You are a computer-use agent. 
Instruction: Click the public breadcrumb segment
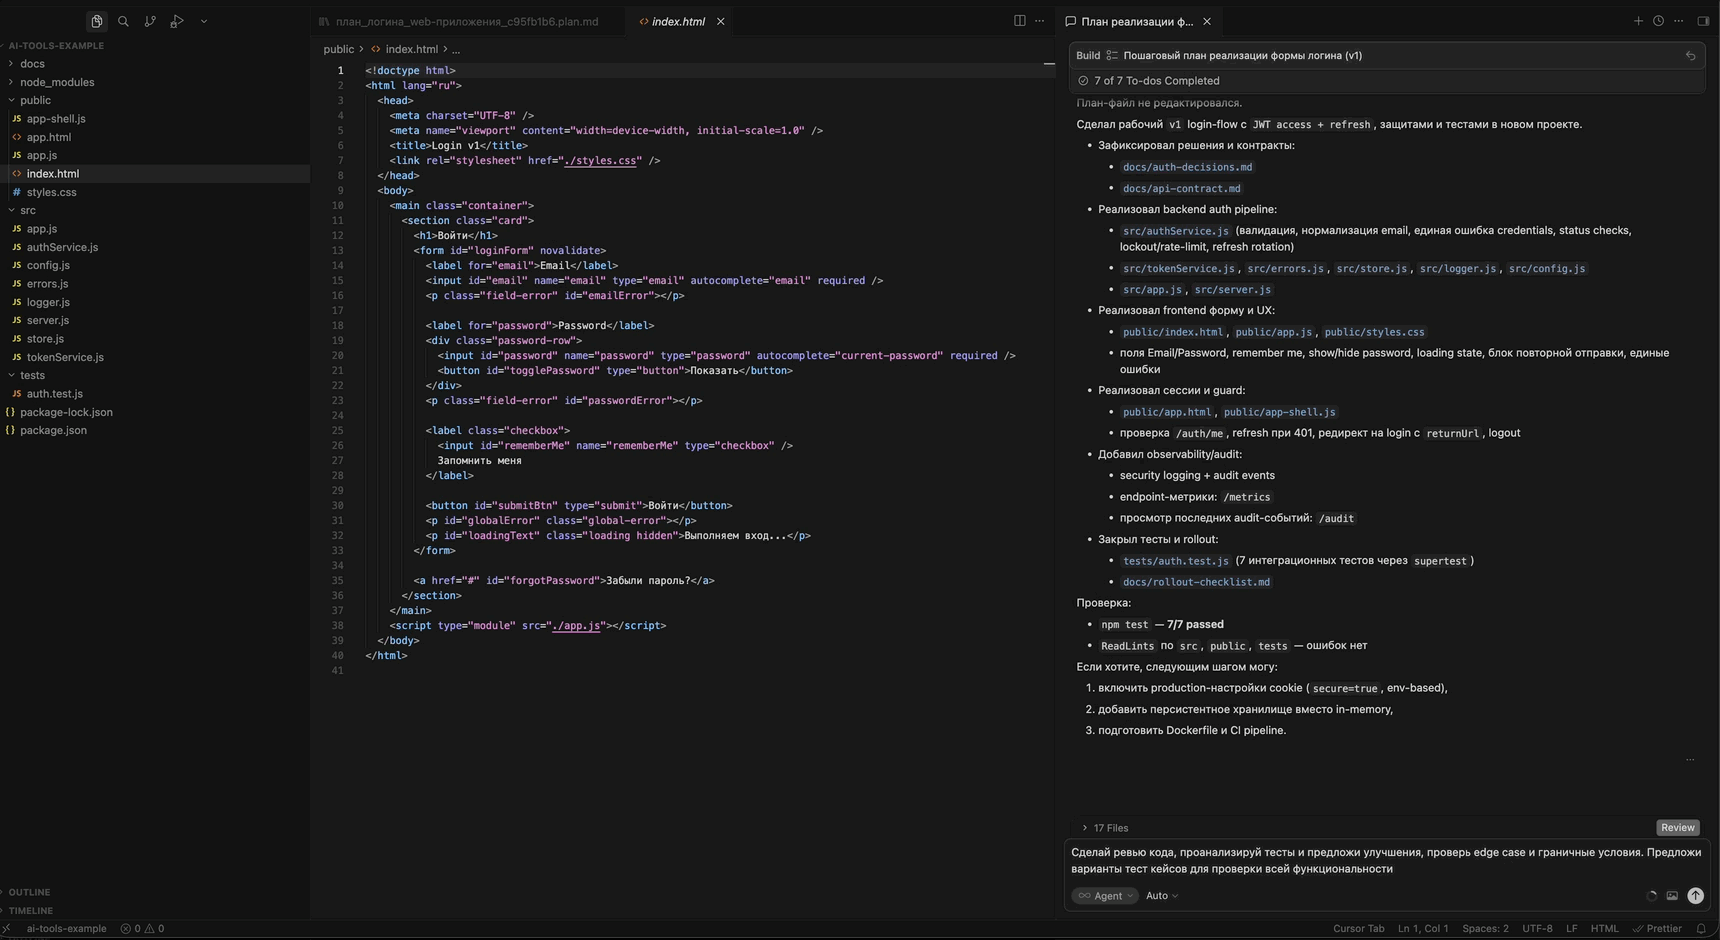(x=338, y=49)
